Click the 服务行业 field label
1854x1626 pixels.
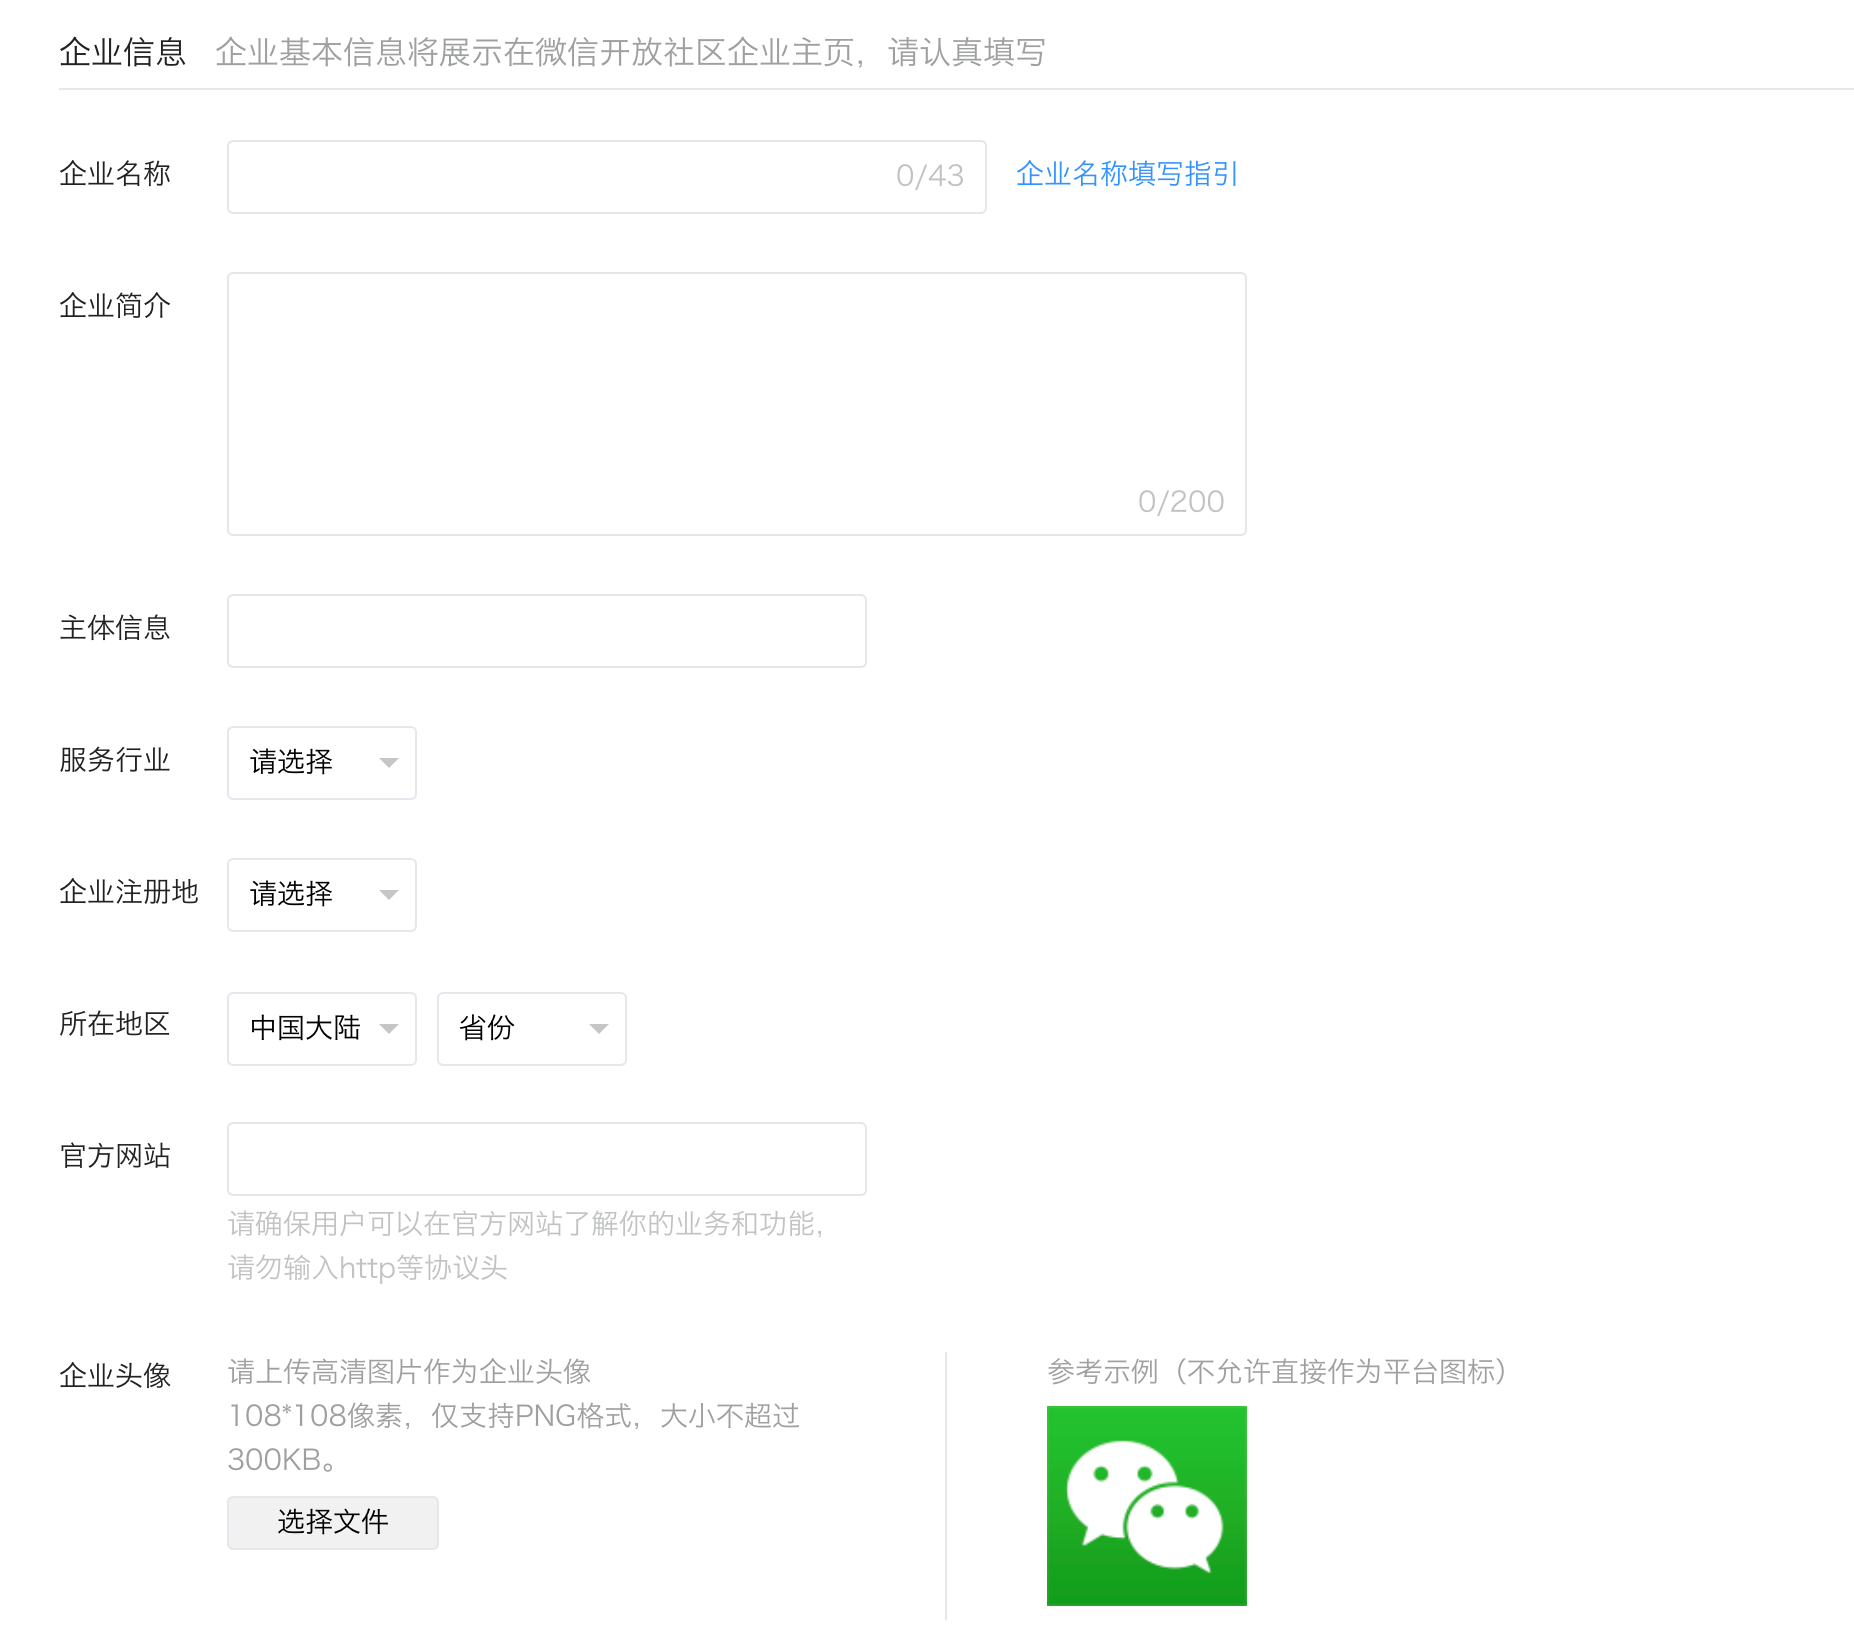coord(115,760)
